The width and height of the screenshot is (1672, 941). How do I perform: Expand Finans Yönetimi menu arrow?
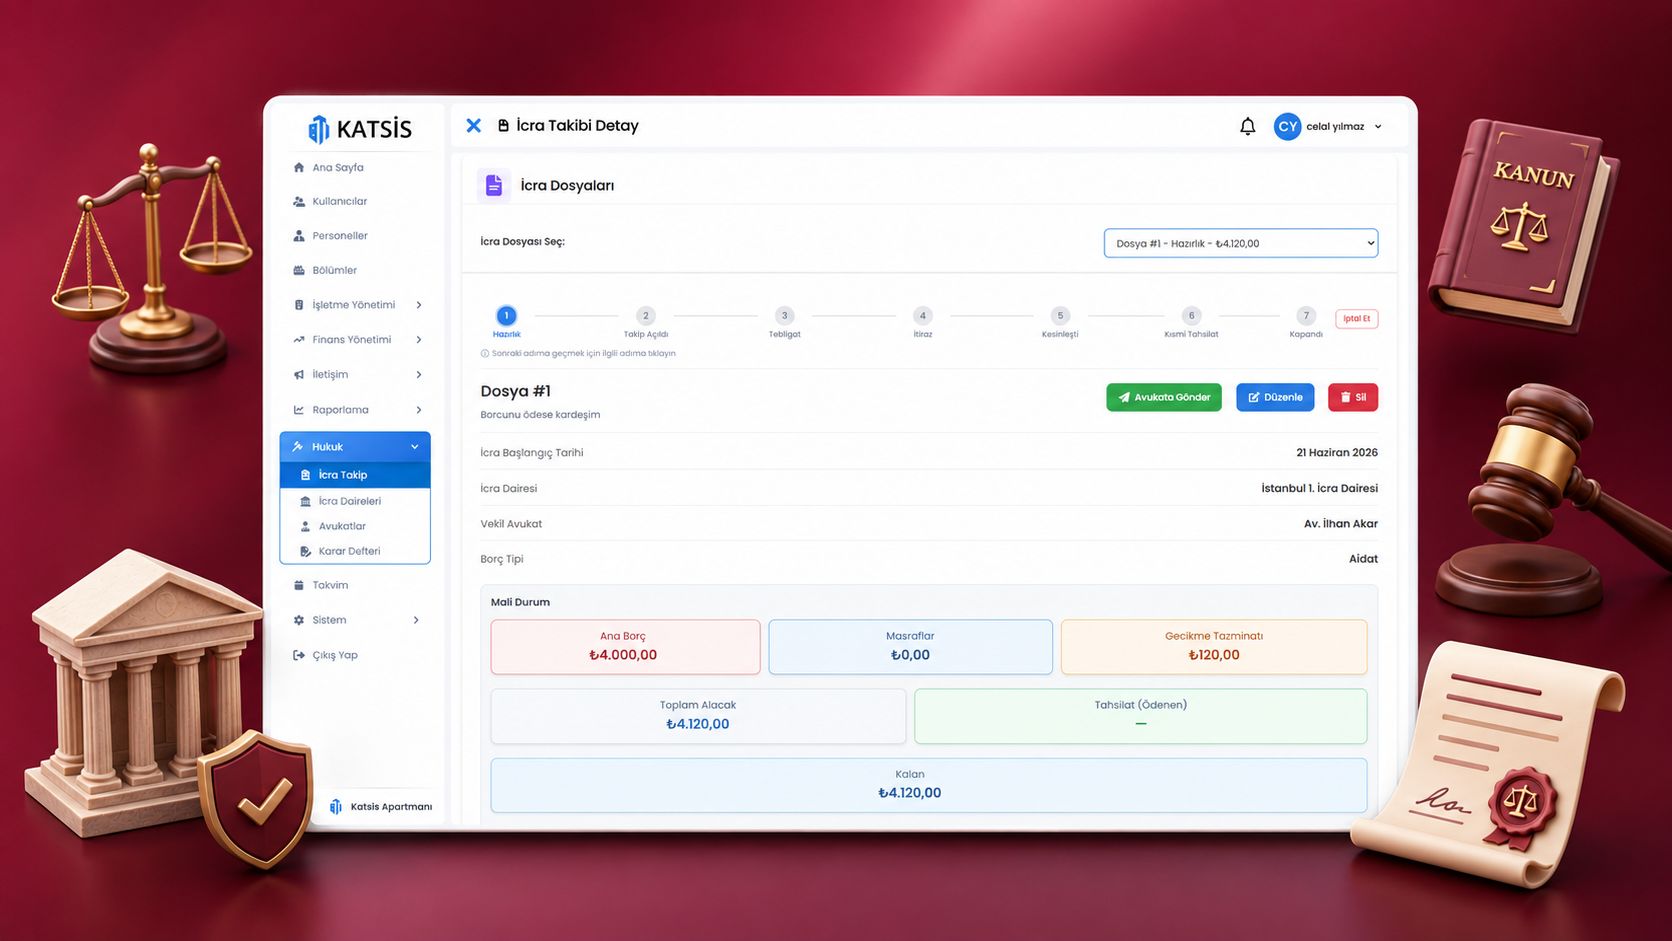tap(419, 340)
